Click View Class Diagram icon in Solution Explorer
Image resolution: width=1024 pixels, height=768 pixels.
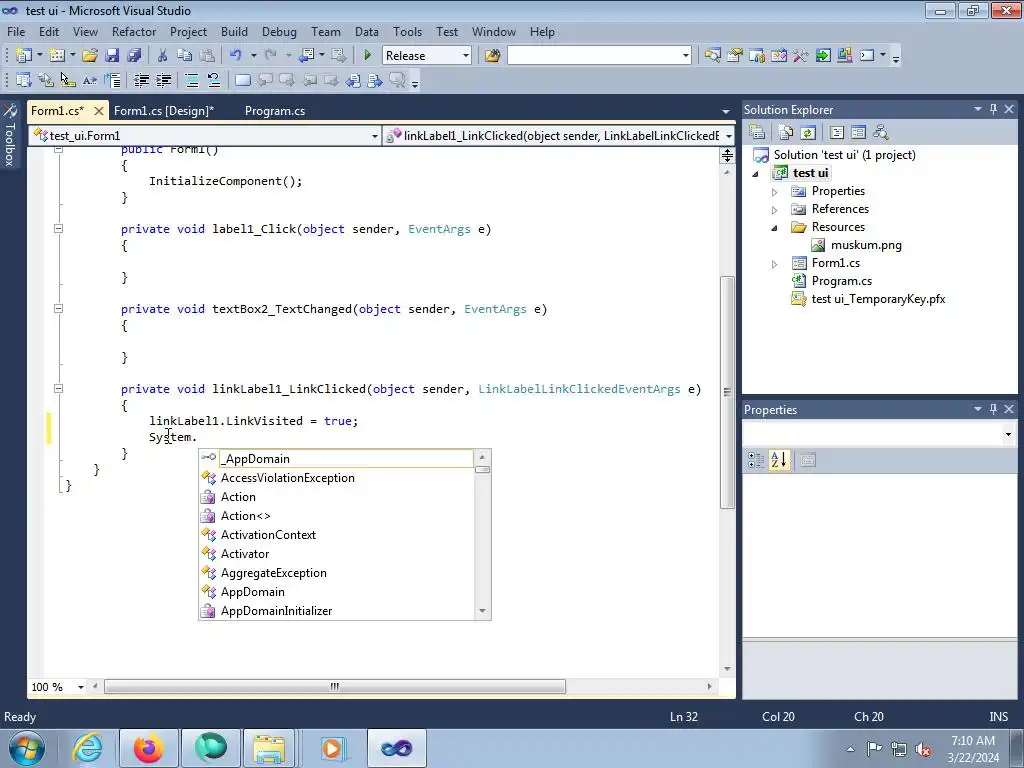tap(881, 133)
